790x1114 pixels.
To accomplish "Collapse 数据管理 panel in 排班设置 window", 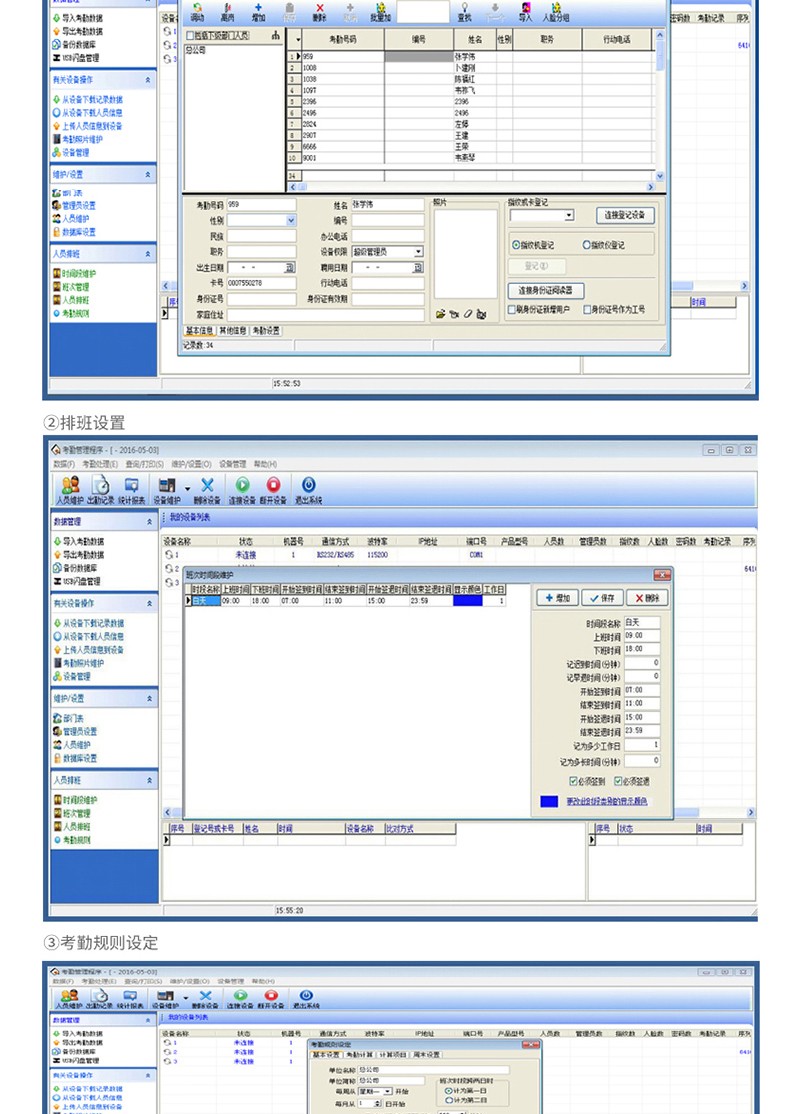I will [149, 521].
